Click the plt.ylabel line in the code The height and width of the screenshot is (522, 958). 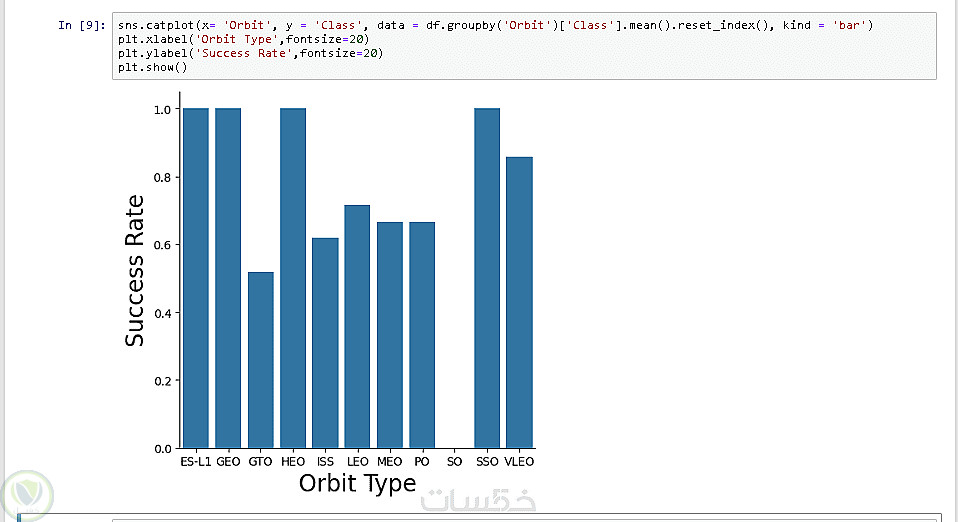click(x=250, y=53)
